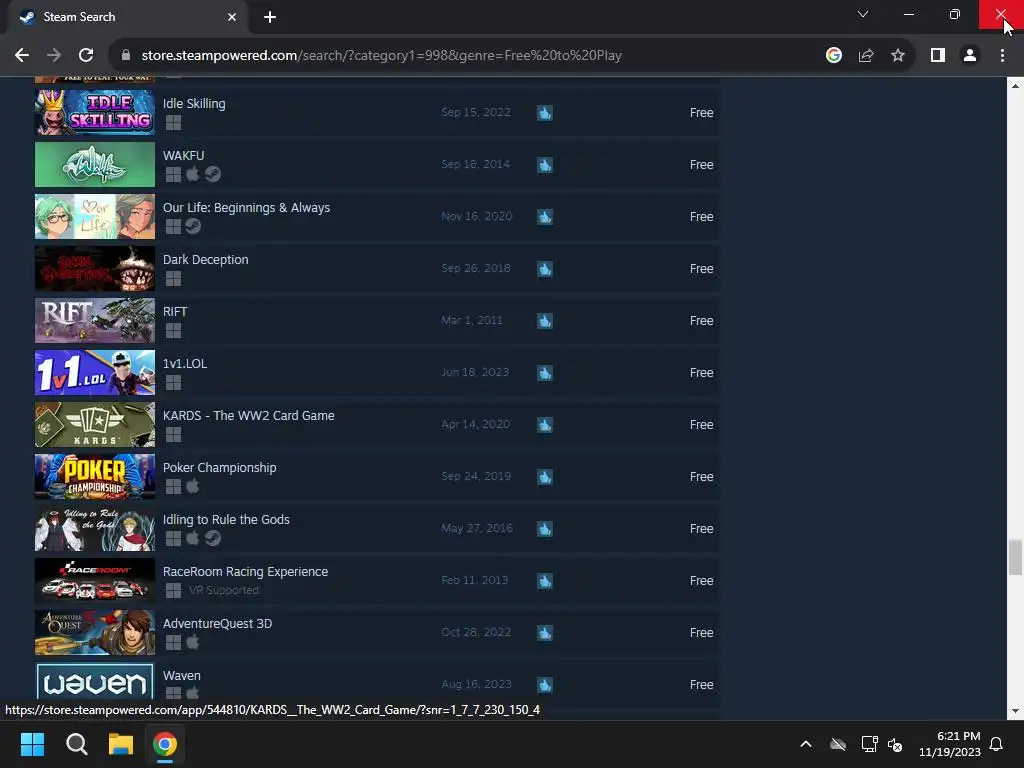Viewport: 1024px width, 768px height.
Task: Click the Free price for RIFT
Action: pyautogui.click(x=701, y=321)
